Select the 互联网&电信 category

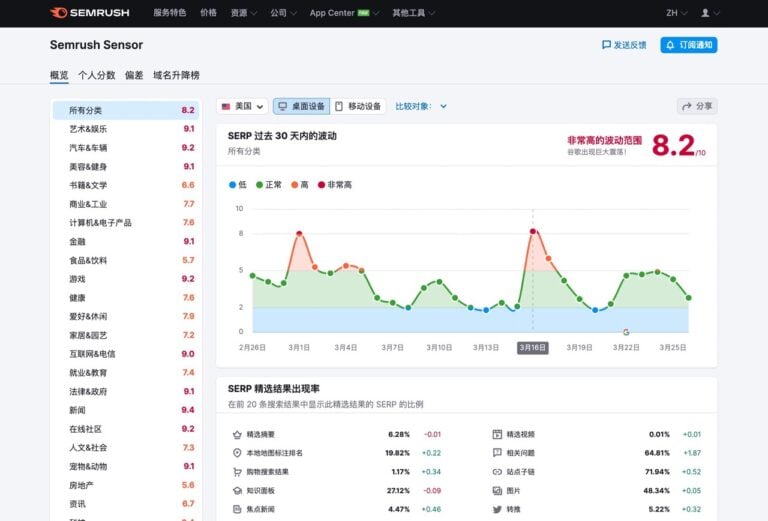coord(126,354)
